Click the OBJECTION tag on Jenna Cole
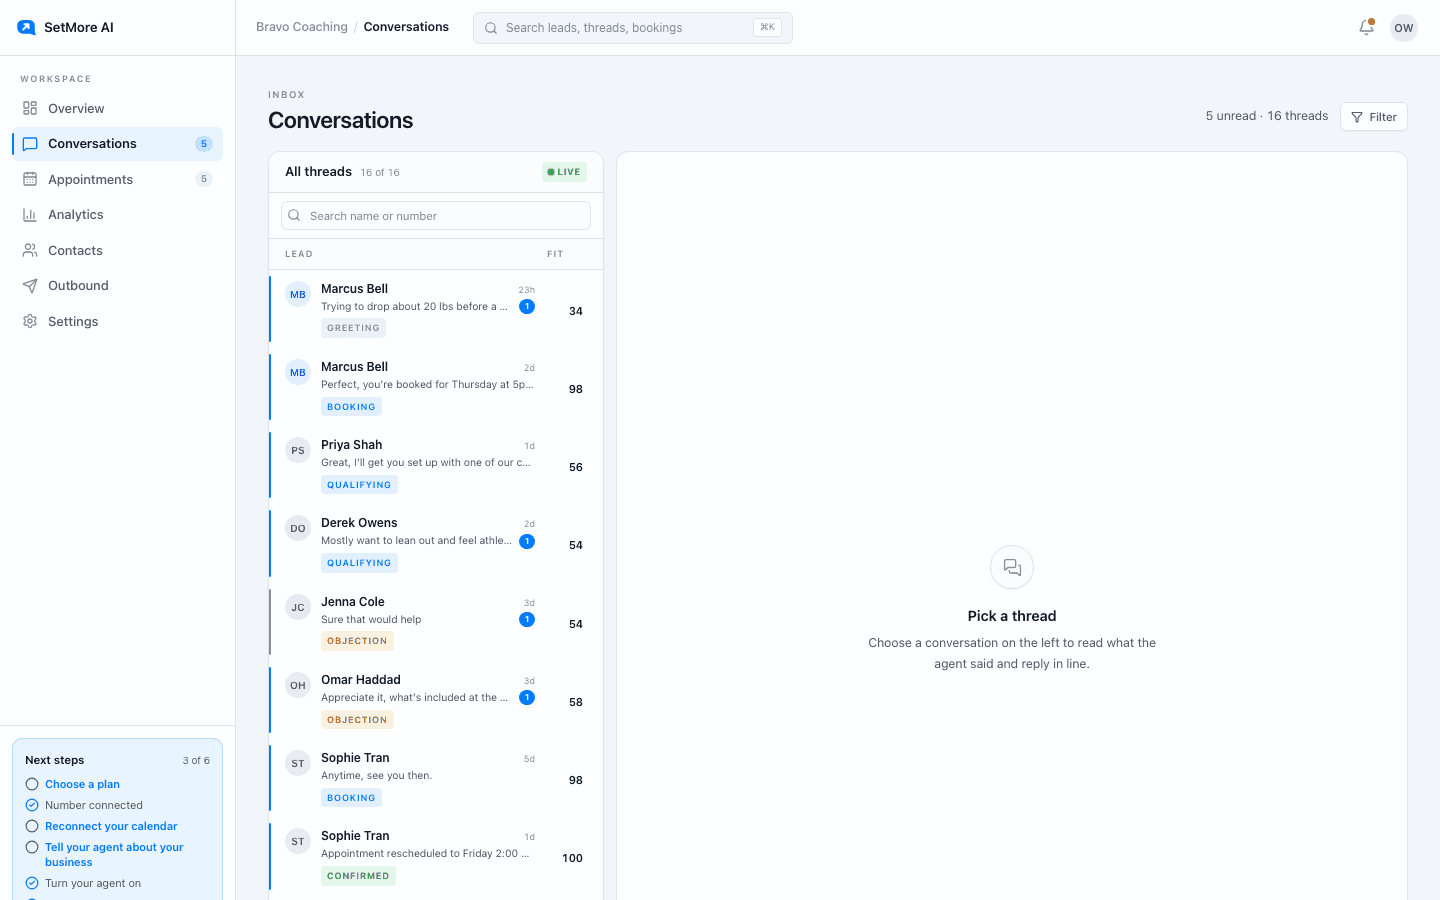 tap(357, 641)
